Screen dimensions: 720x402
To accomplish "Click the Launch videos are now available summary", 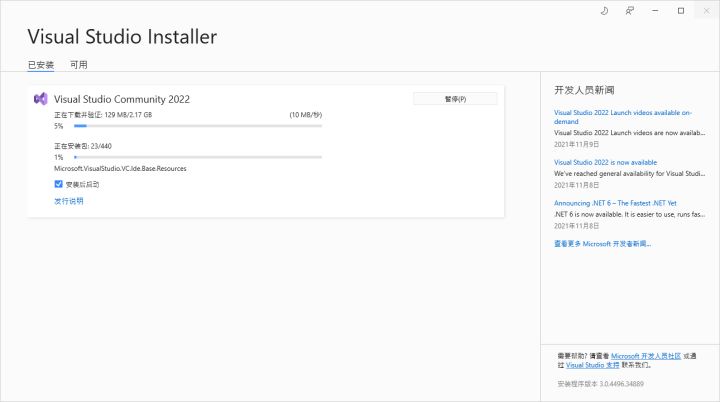I will 630,133.
